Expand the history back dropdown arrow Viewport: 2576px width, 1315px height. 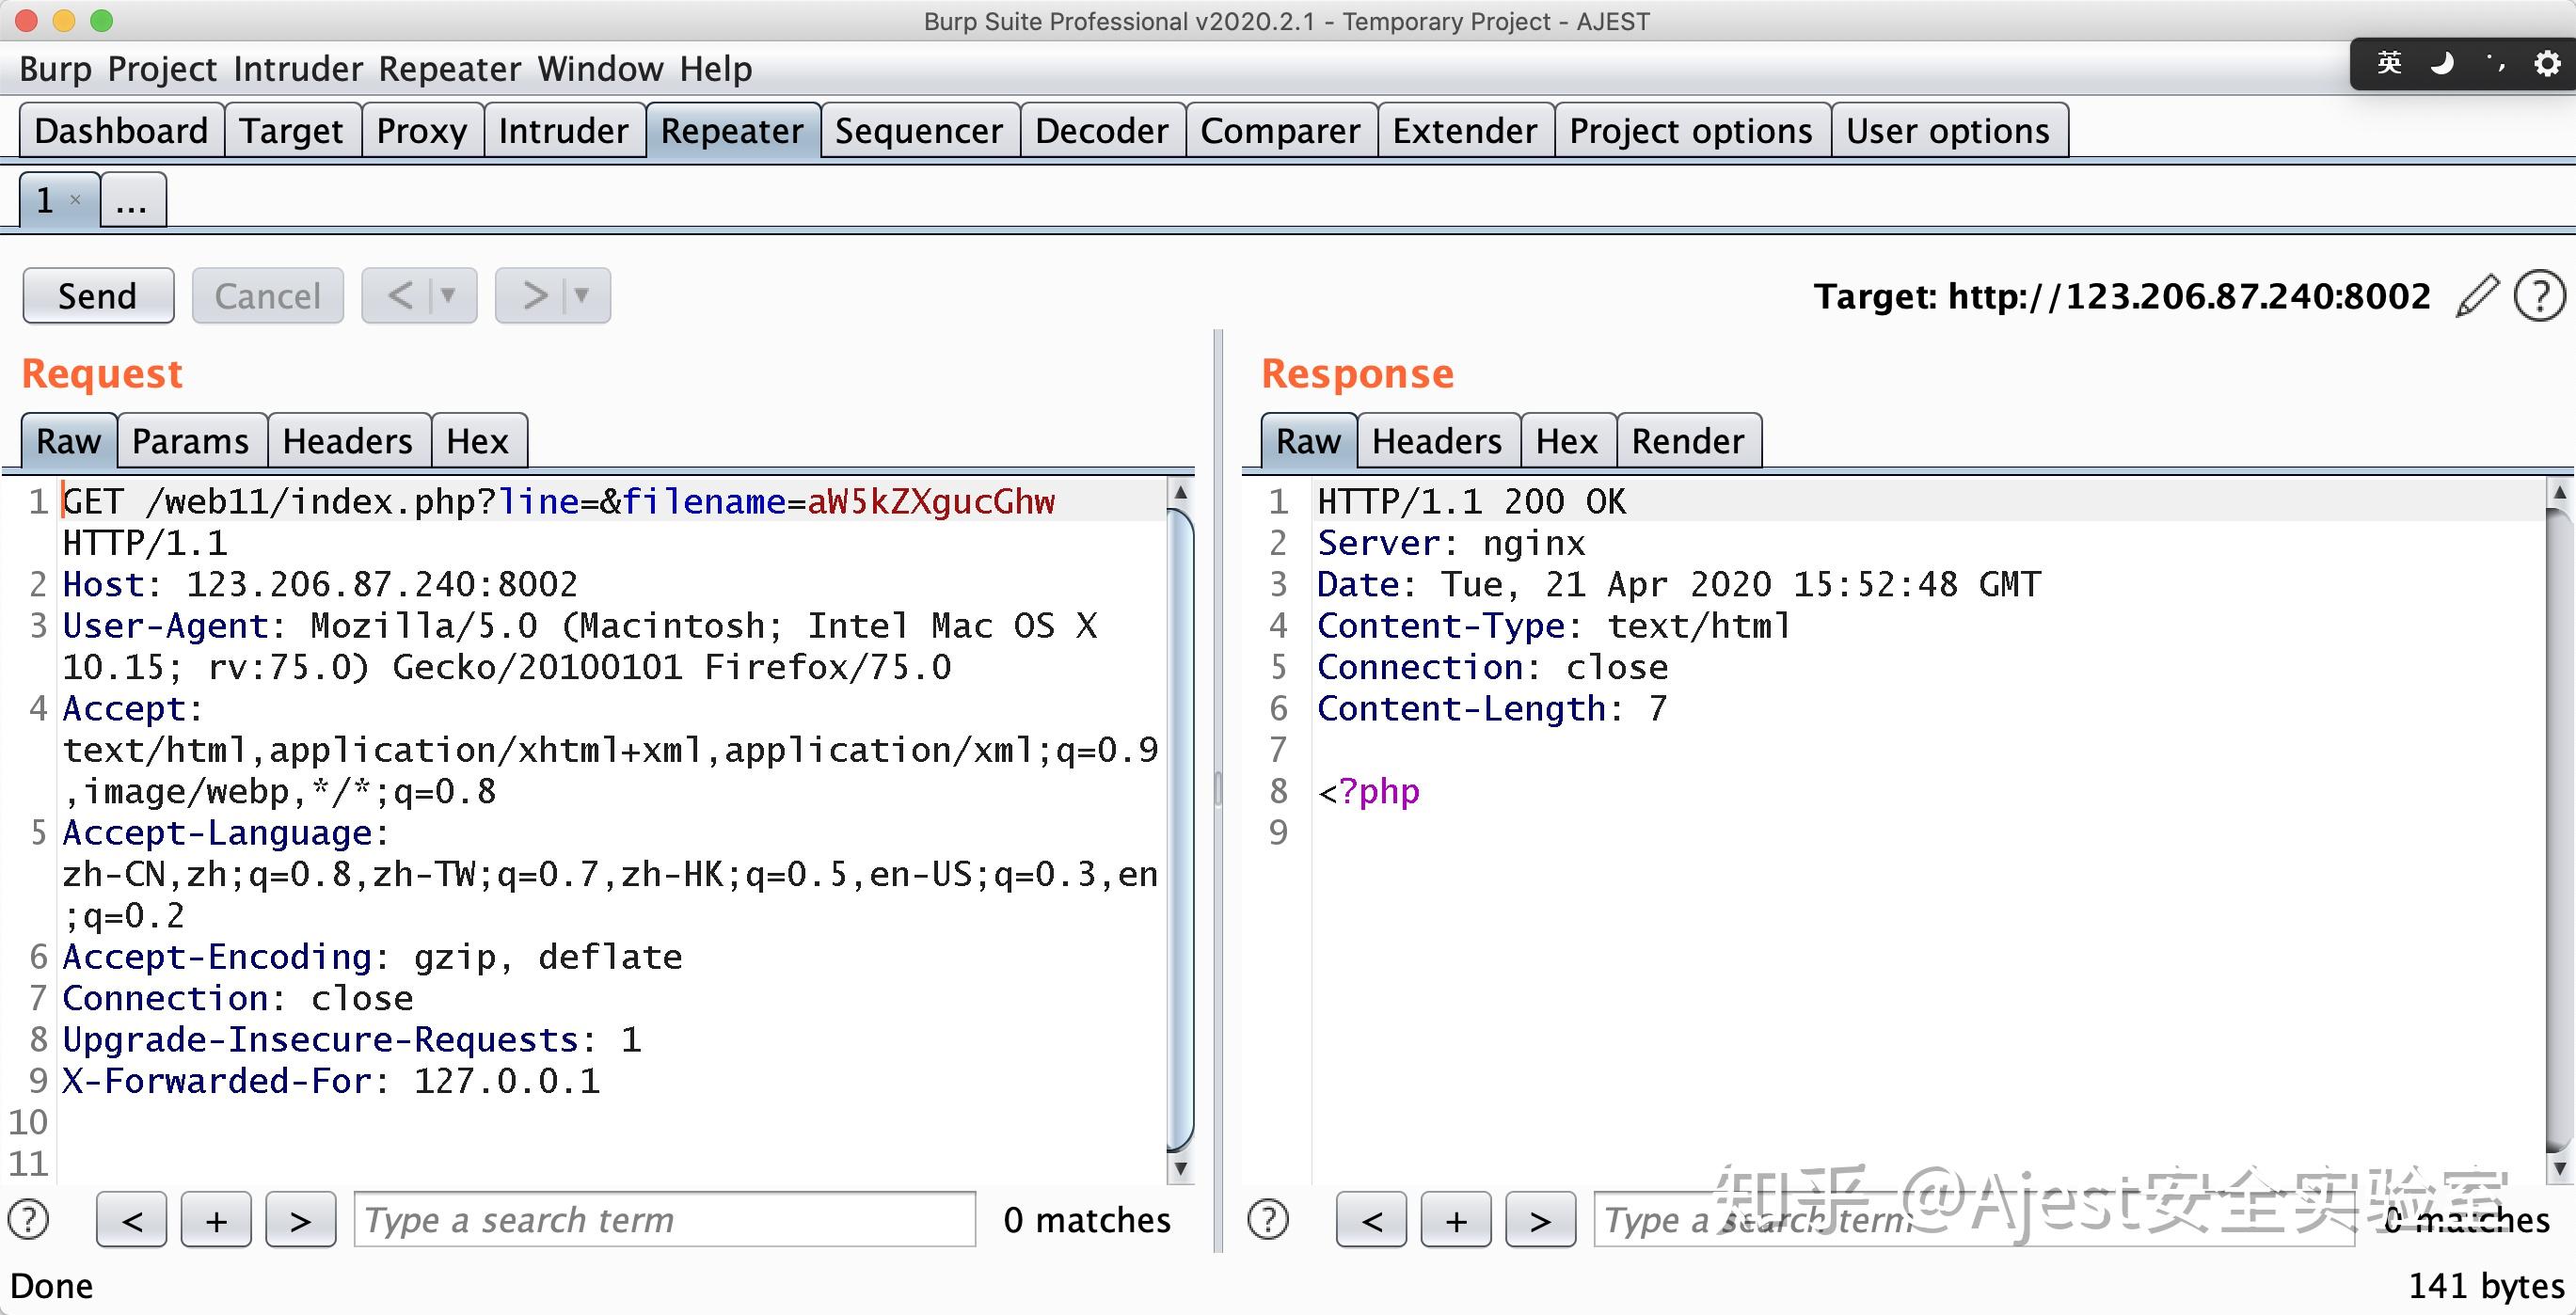coord(449,295)
